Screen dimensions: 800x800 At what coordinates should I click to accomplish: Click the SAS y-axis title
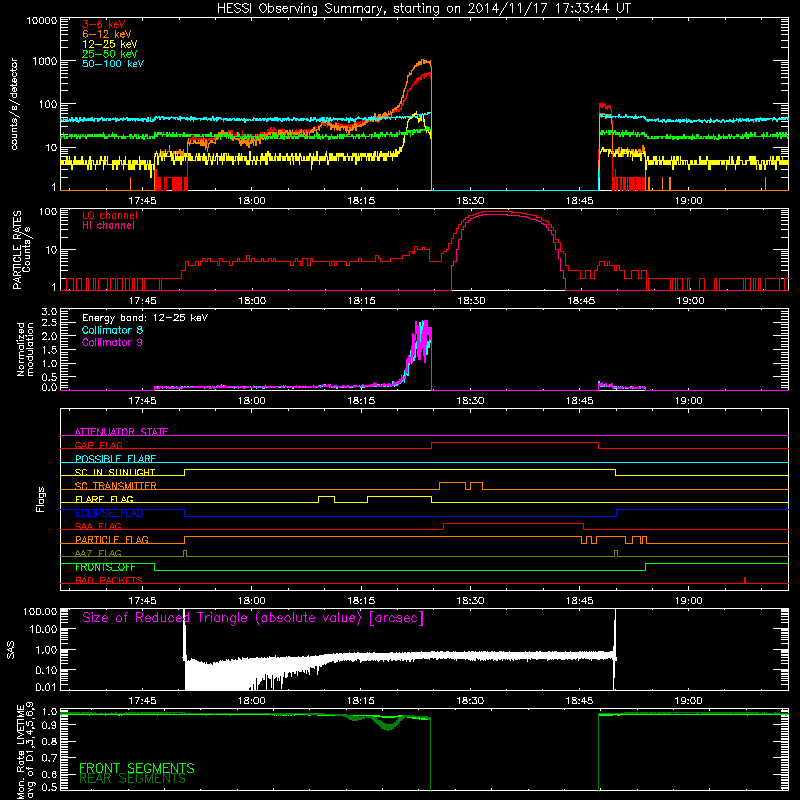click(10, 651)
